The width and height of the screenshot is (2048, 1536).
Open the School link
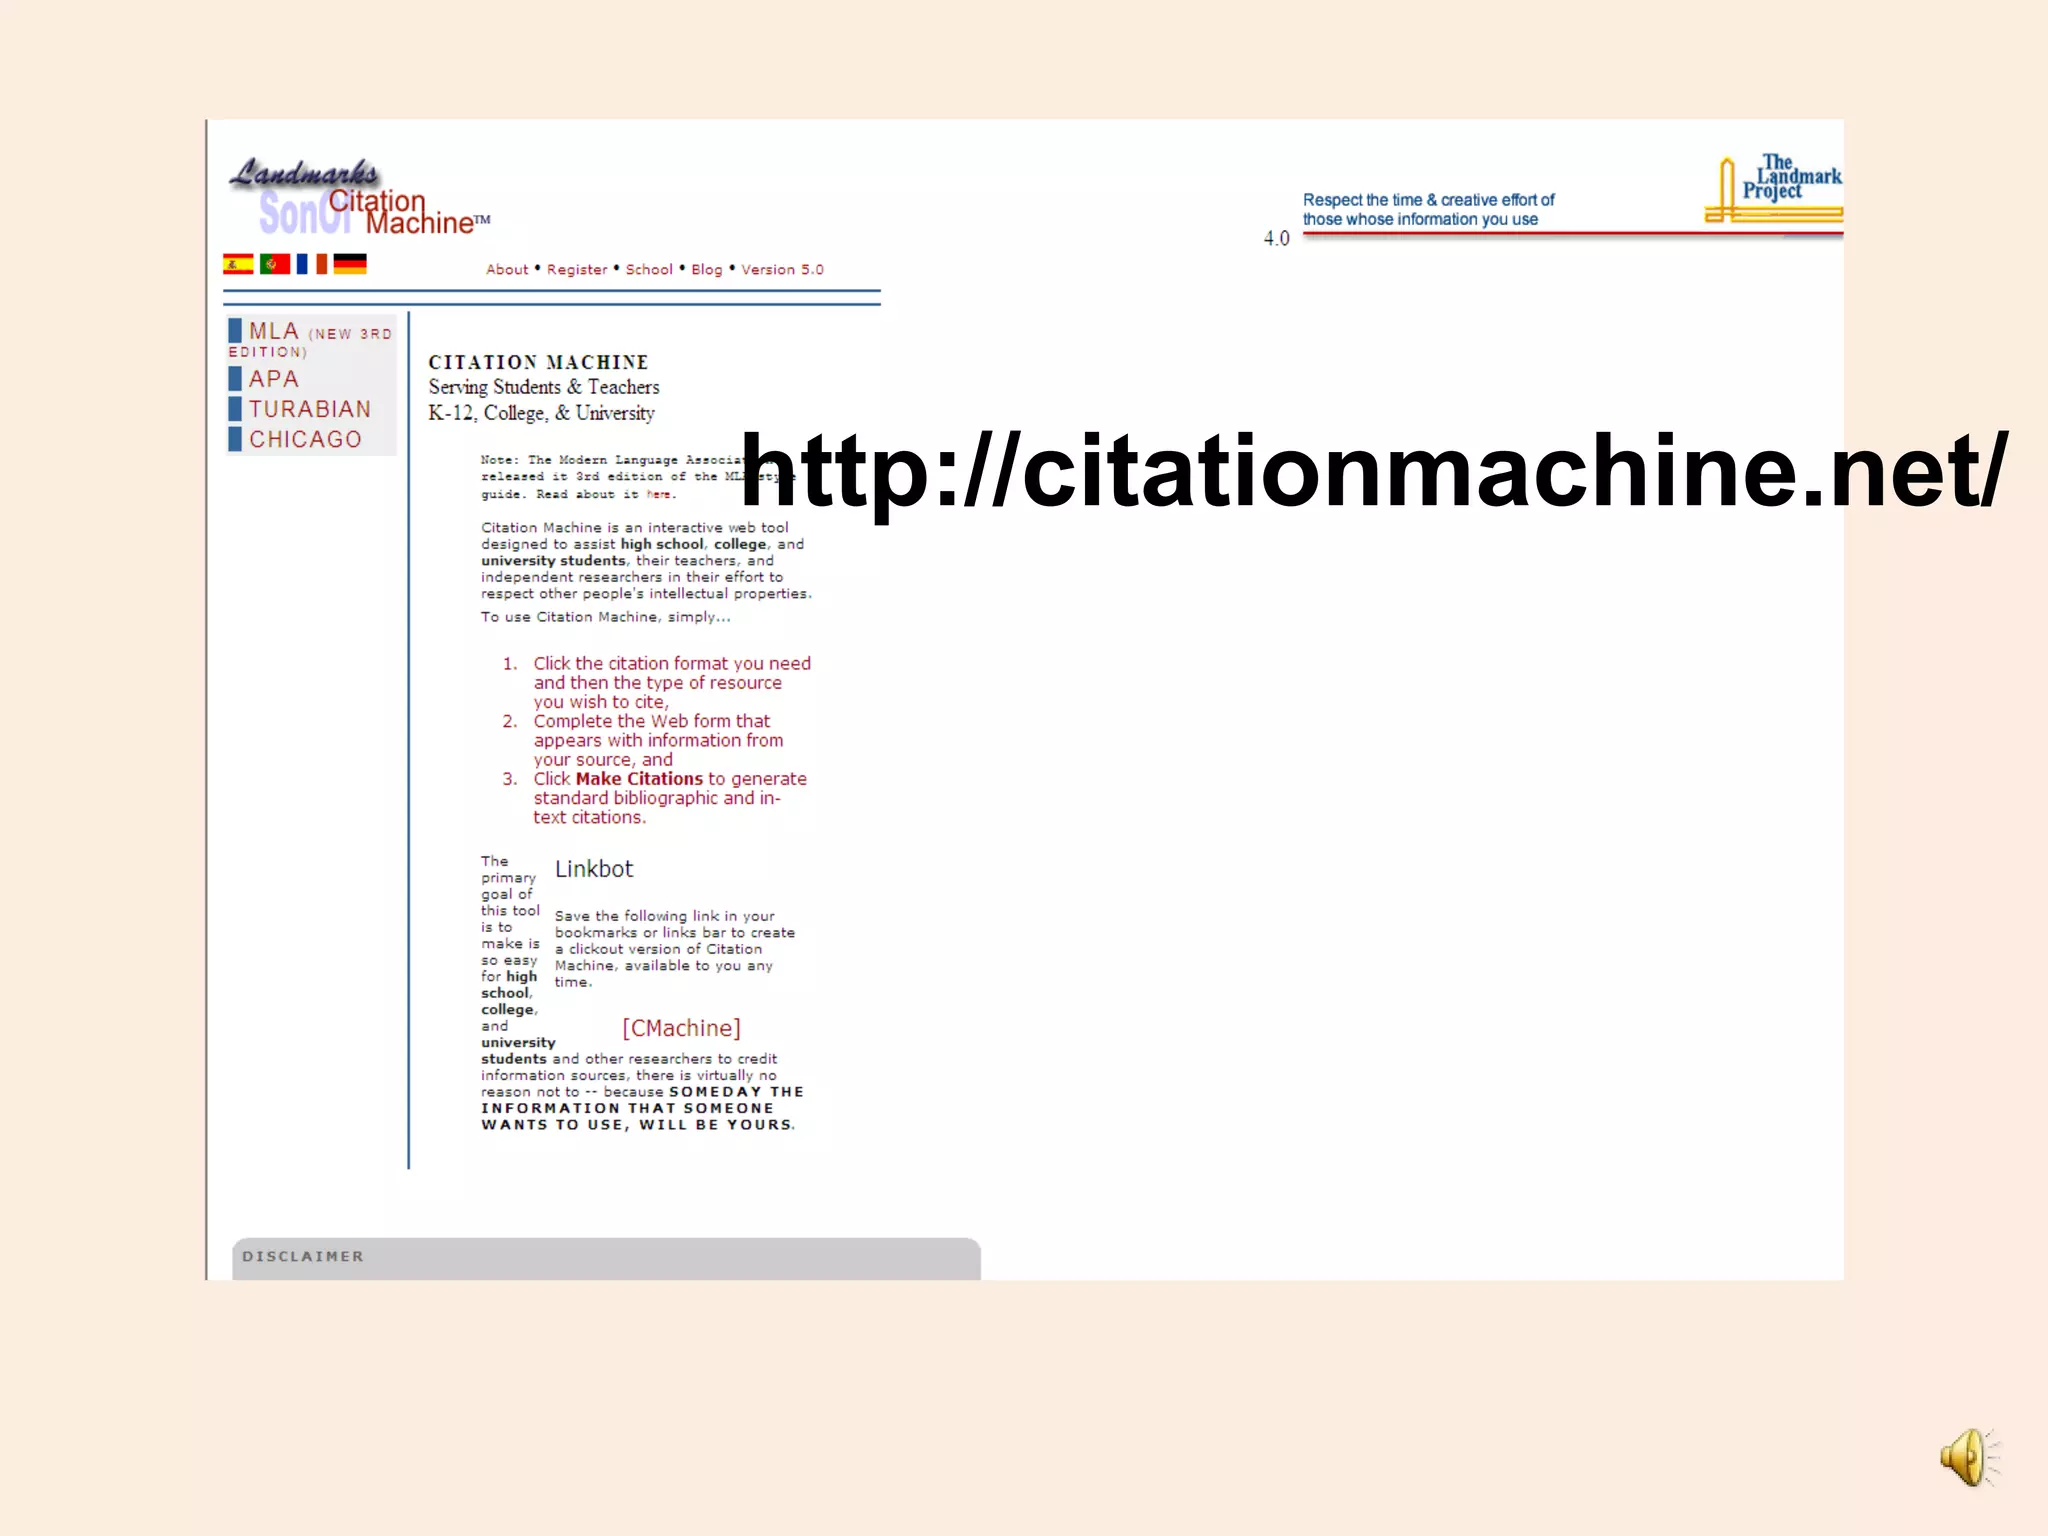click(x=649, y=270)
